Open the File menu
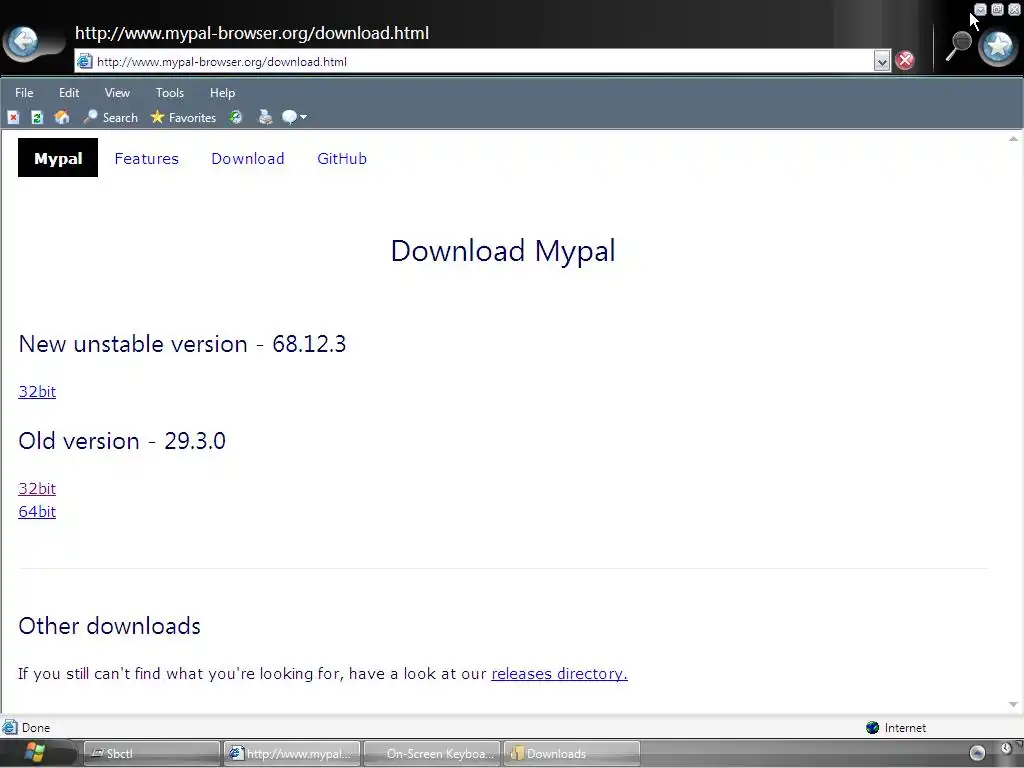 pyautogui.click(x=24, y=93)
